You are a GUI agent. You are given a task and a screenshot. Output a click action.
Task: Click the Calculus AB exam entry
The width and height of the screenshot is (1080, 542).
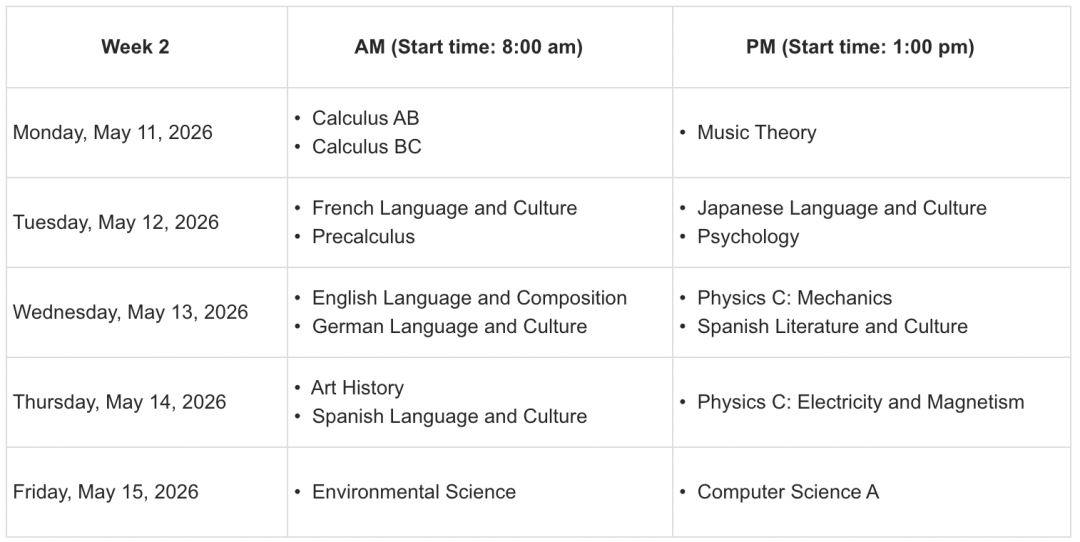coord(365,118)
